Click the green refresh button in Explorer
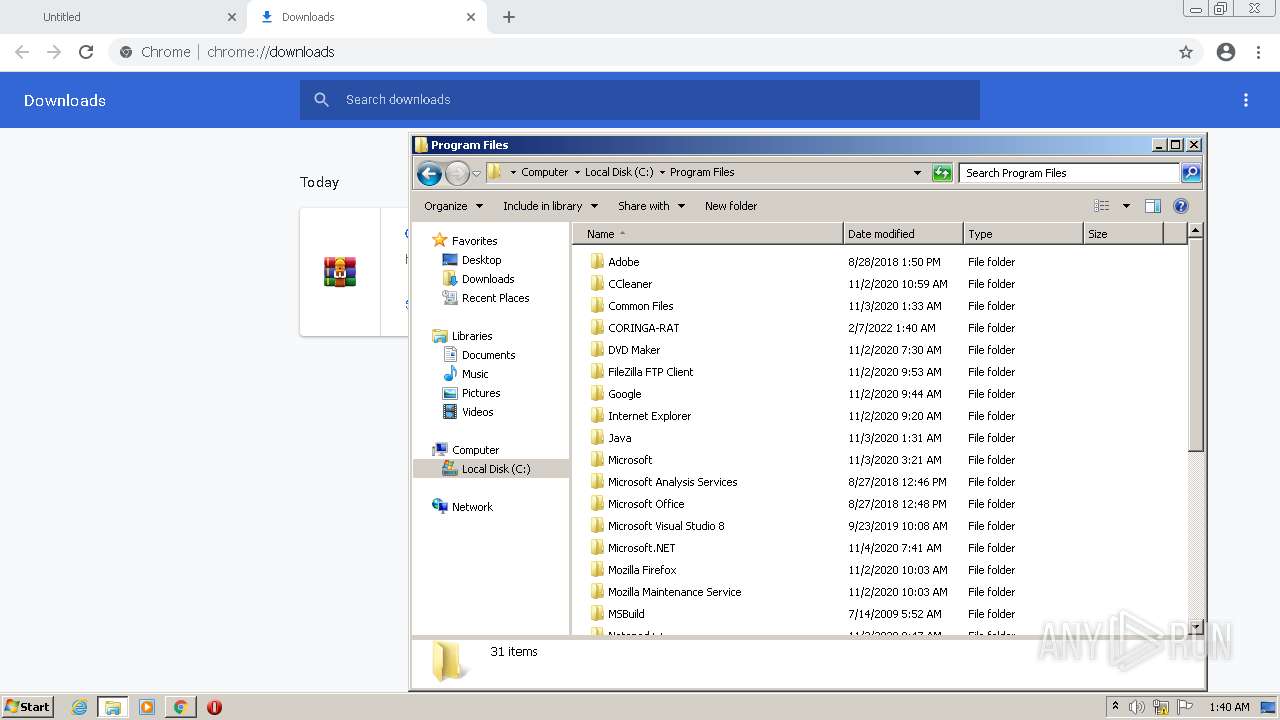The image size is (1280, 720). coord(942,173)
